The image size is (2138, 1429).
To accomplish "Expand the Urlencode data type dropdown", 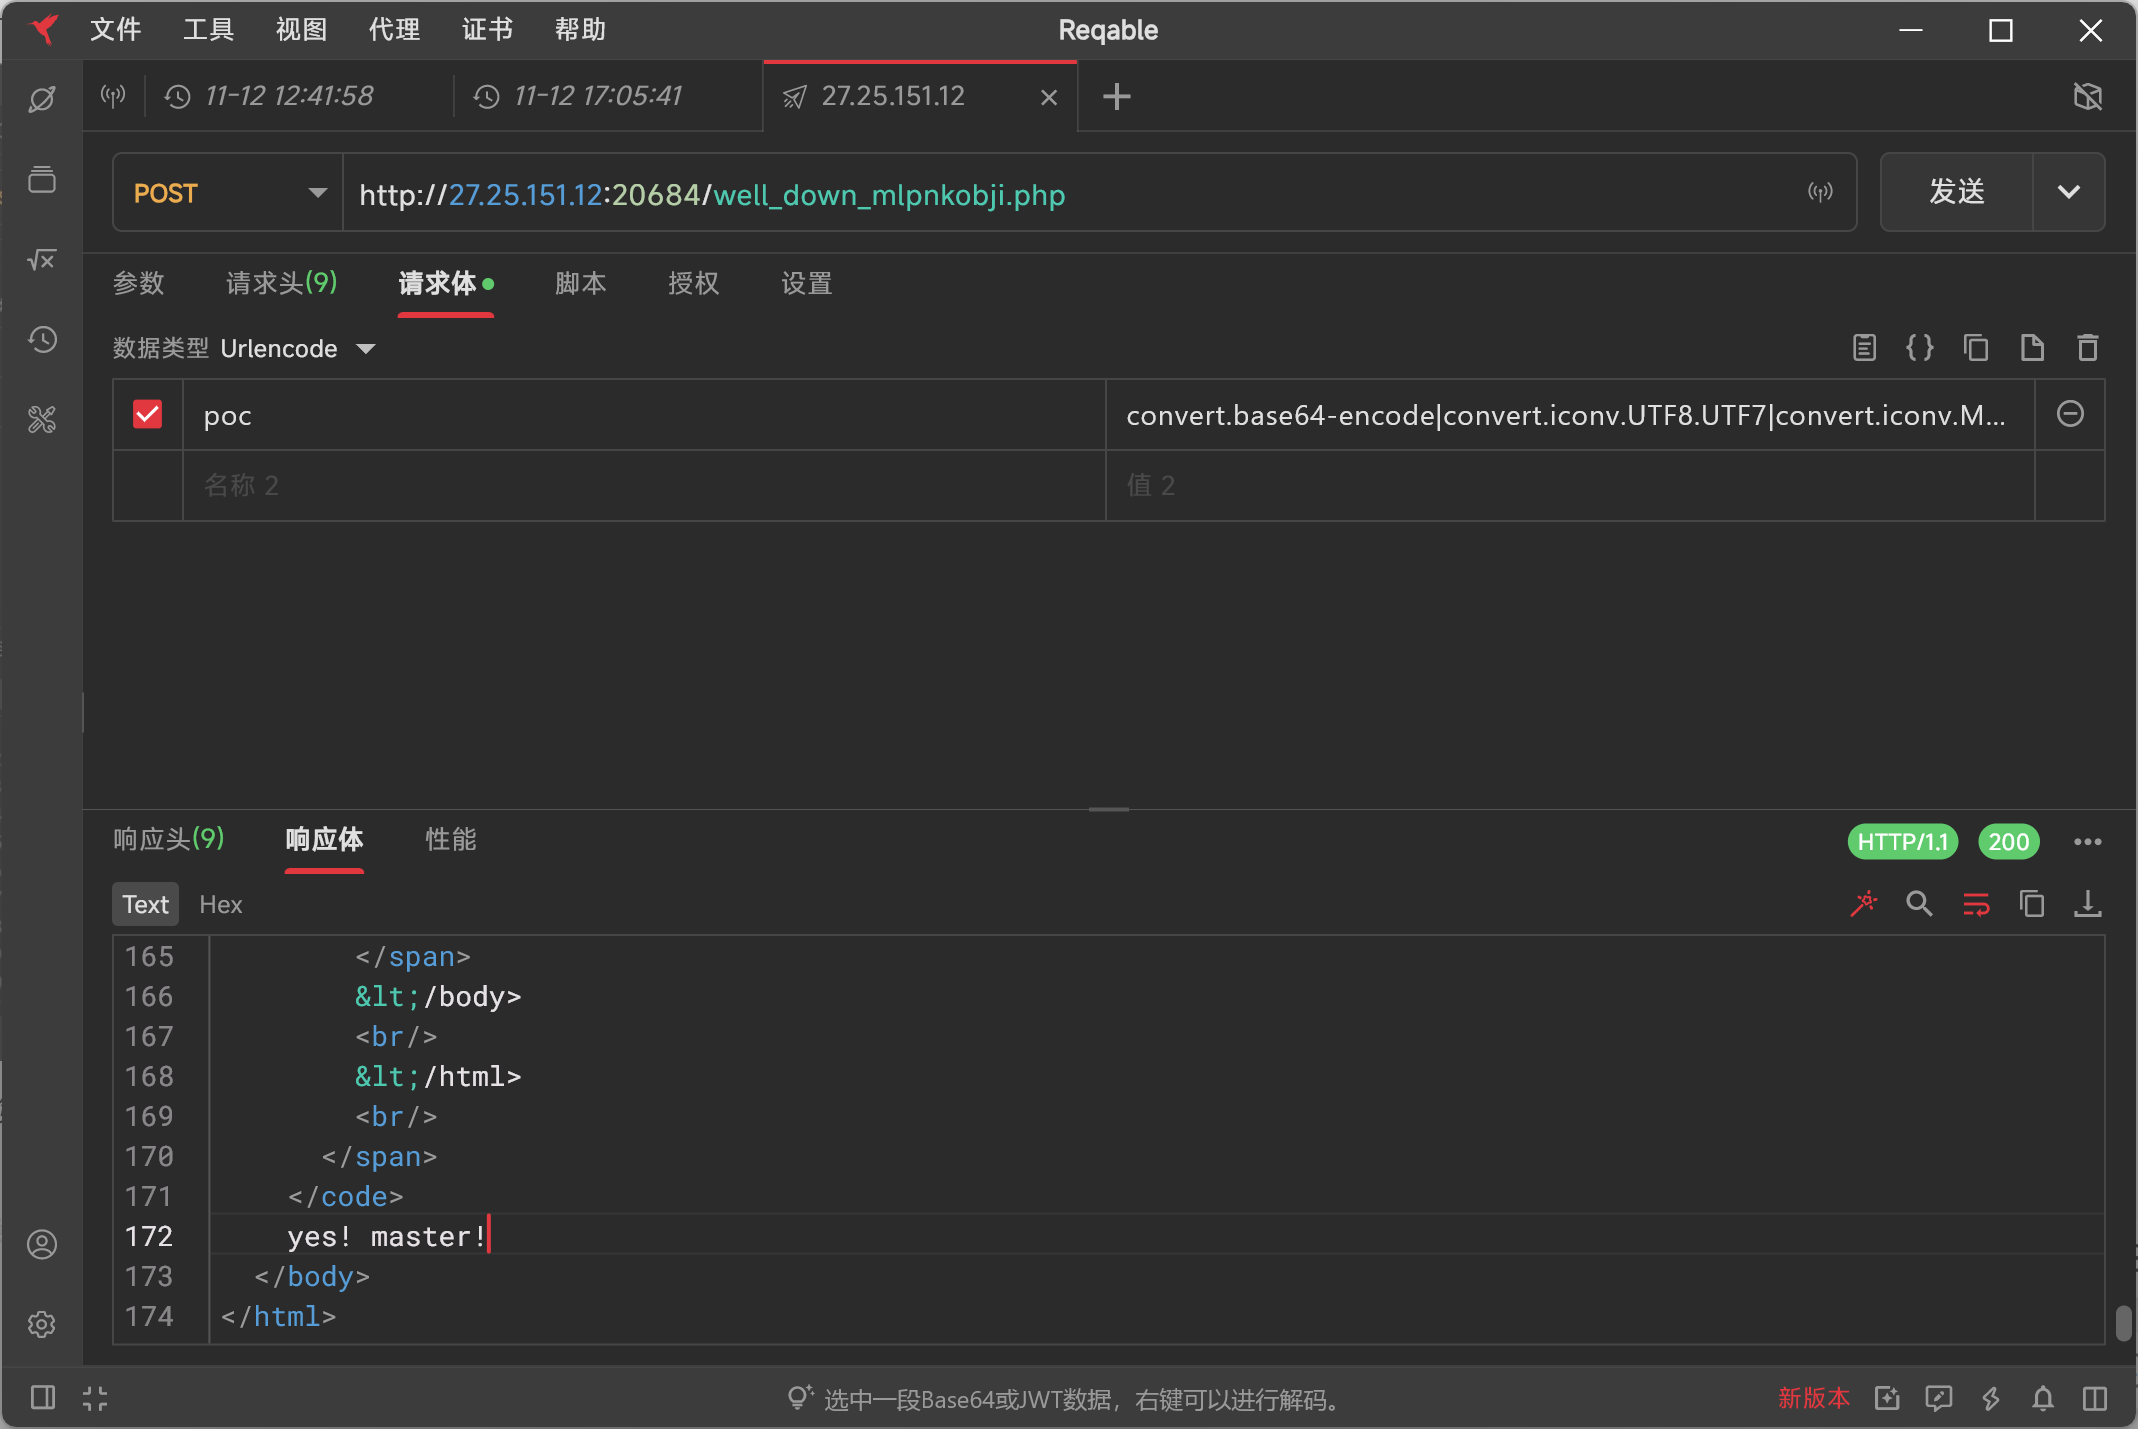I will (x=366, y=349).
